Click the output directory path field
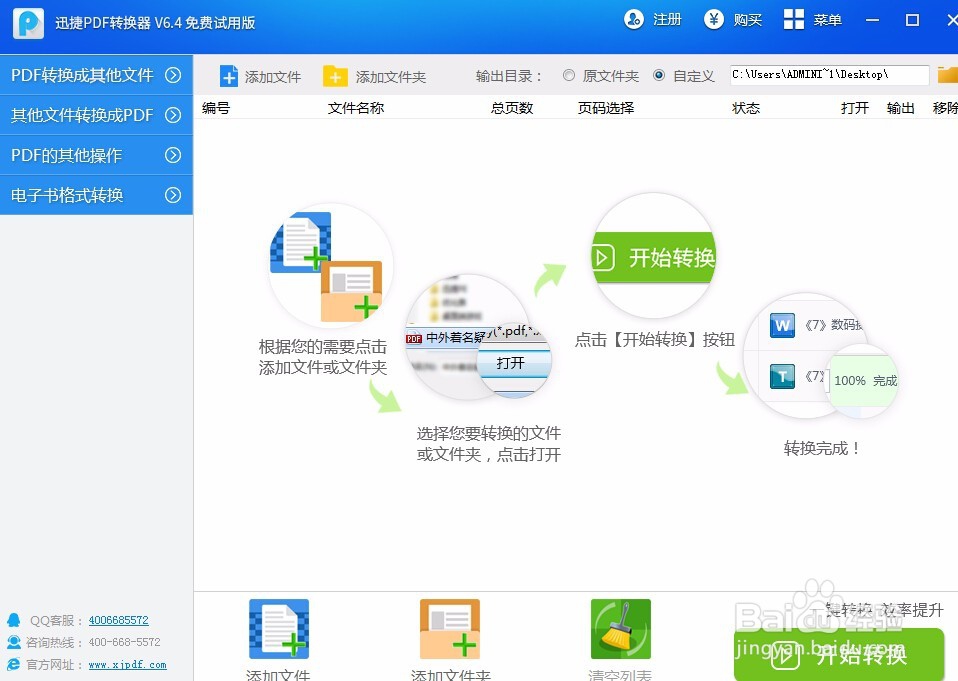The image size is (958, 681). (x=830, y=74)
